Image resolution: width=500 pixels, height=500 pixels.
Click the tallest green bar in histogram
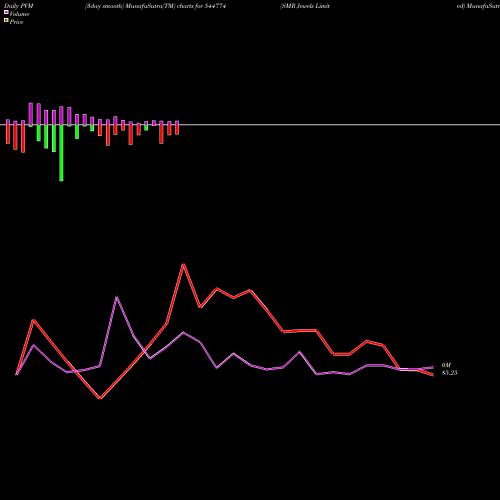point(61,153)
